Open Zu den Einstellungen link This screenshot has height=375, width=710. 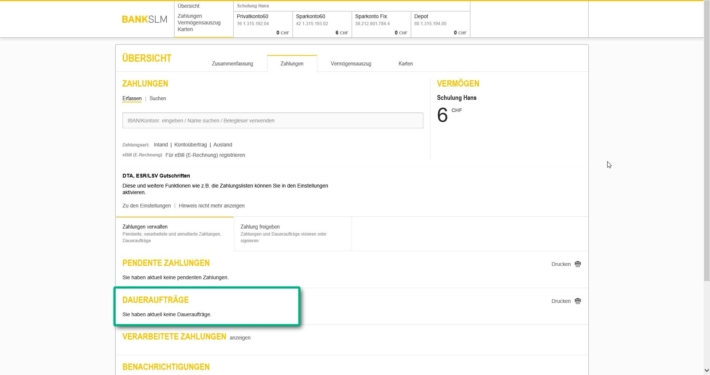point(146,206)
